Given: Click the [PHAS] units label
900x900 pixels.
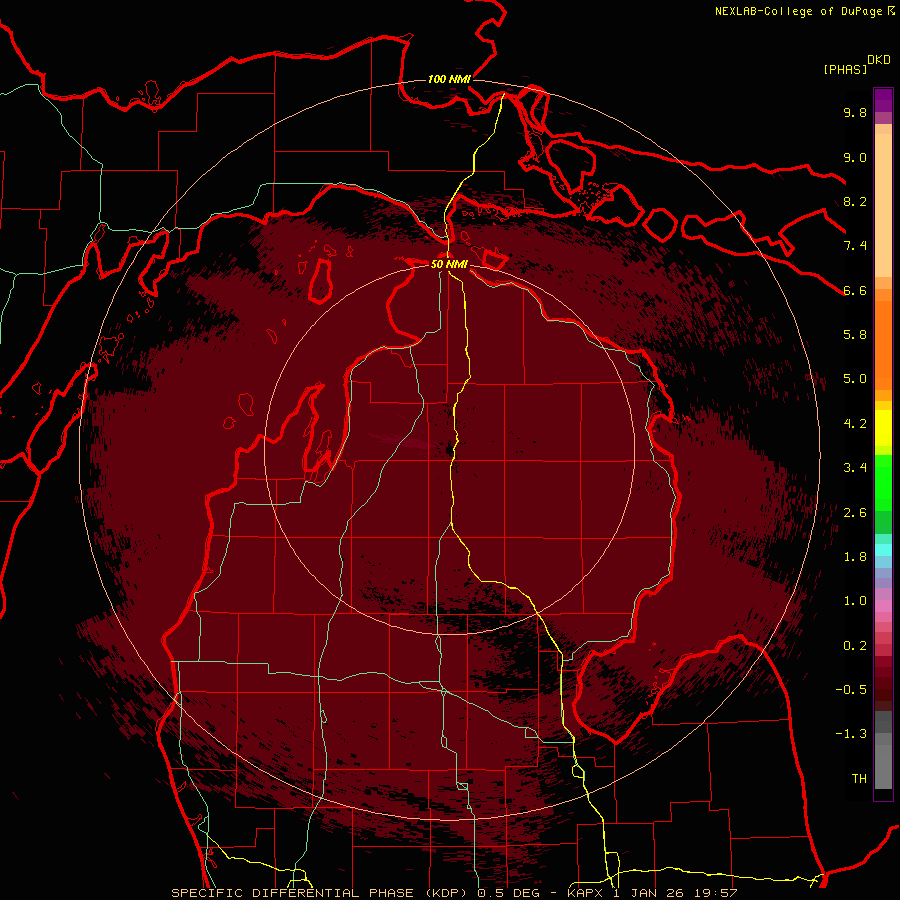Looking at the screenshot, I should 845,69.
